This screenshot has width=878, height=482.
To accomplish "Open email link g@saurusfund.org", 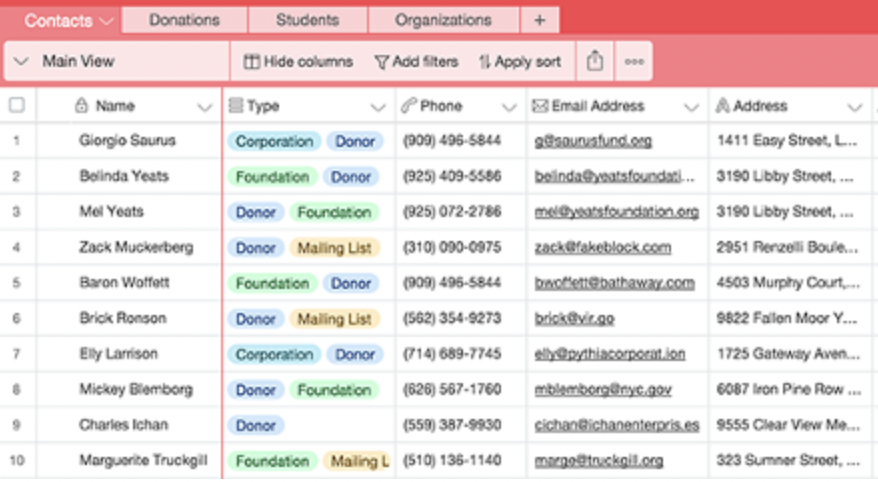I will click(593, 141).
